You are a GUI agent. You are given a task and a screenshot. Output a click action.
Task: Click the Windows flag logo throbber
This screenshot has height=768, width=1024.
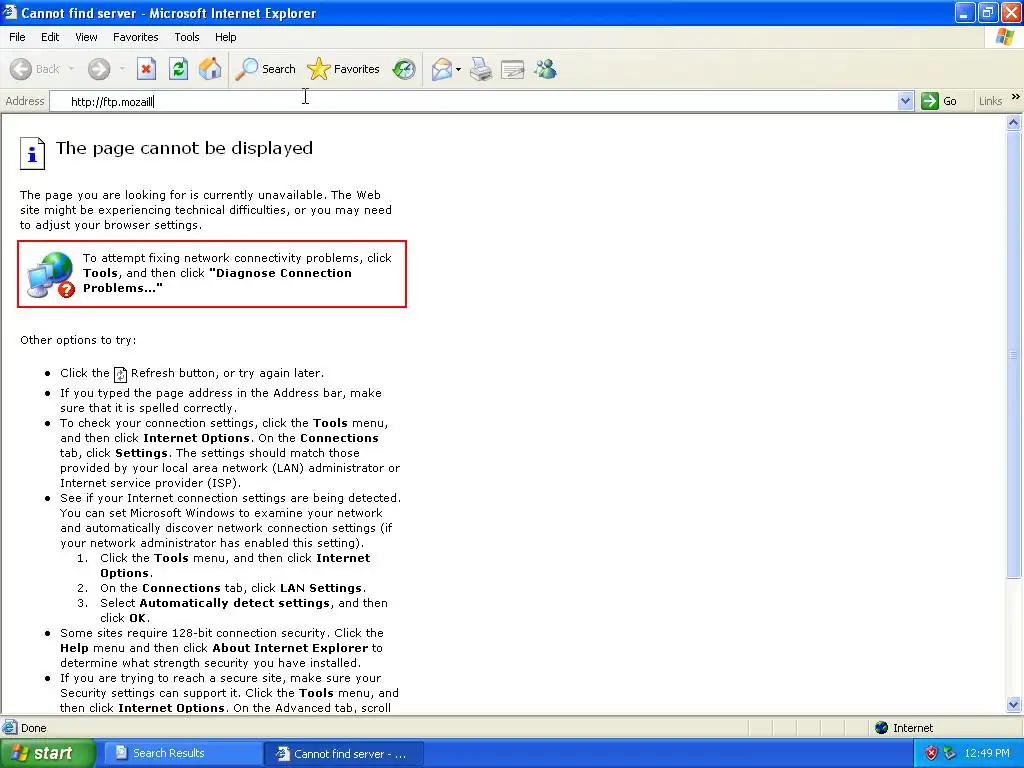click(1005, 37)
